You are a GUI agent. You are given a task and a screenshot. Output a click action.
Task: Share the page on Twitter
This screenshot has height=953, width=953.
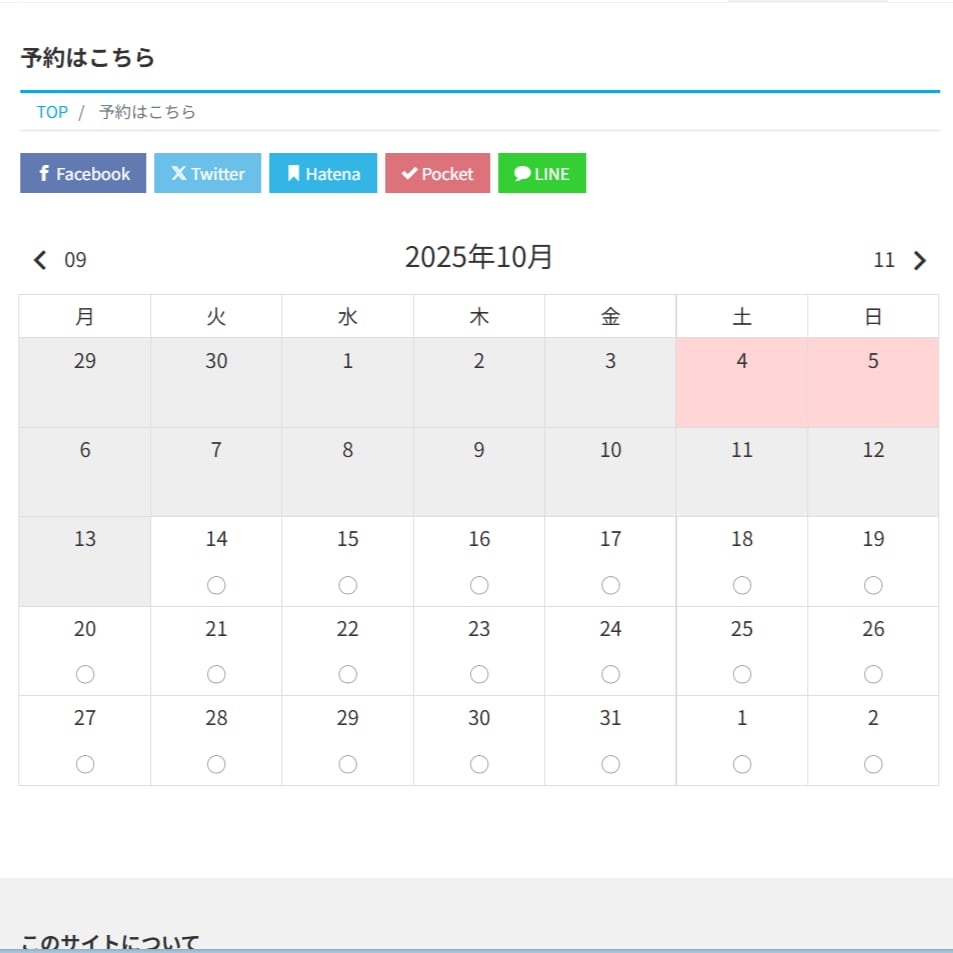[x=207, y=173]
